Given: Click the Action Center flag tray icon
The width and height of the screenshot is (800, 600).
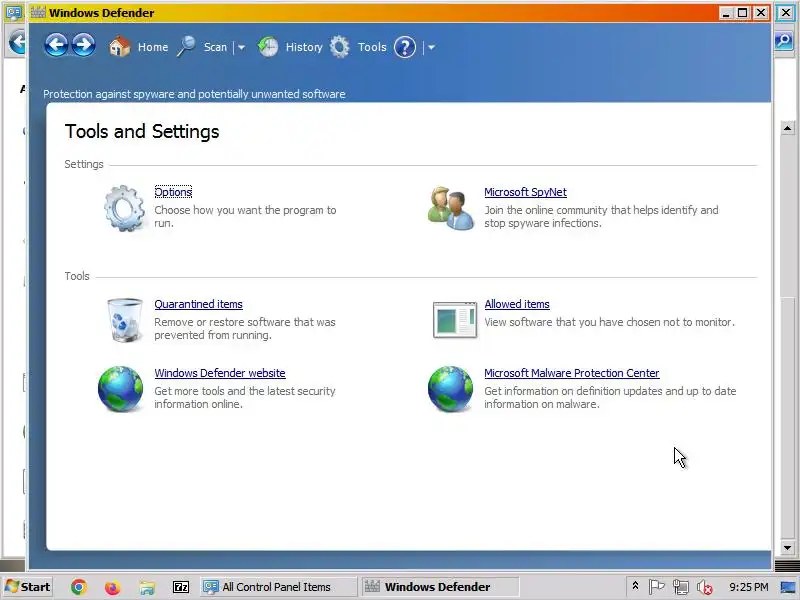Looking at the screenshot, I should click(x=656, y=587).
